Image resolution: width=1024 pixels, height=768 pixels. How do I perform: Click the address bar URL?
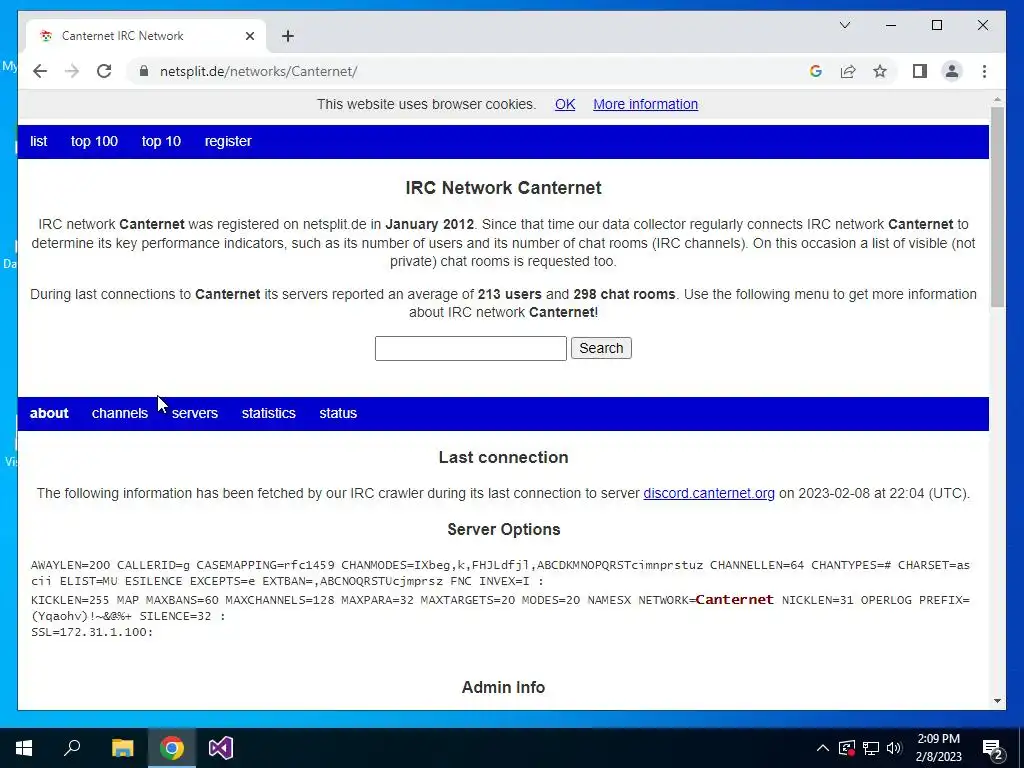coord(259,71)
